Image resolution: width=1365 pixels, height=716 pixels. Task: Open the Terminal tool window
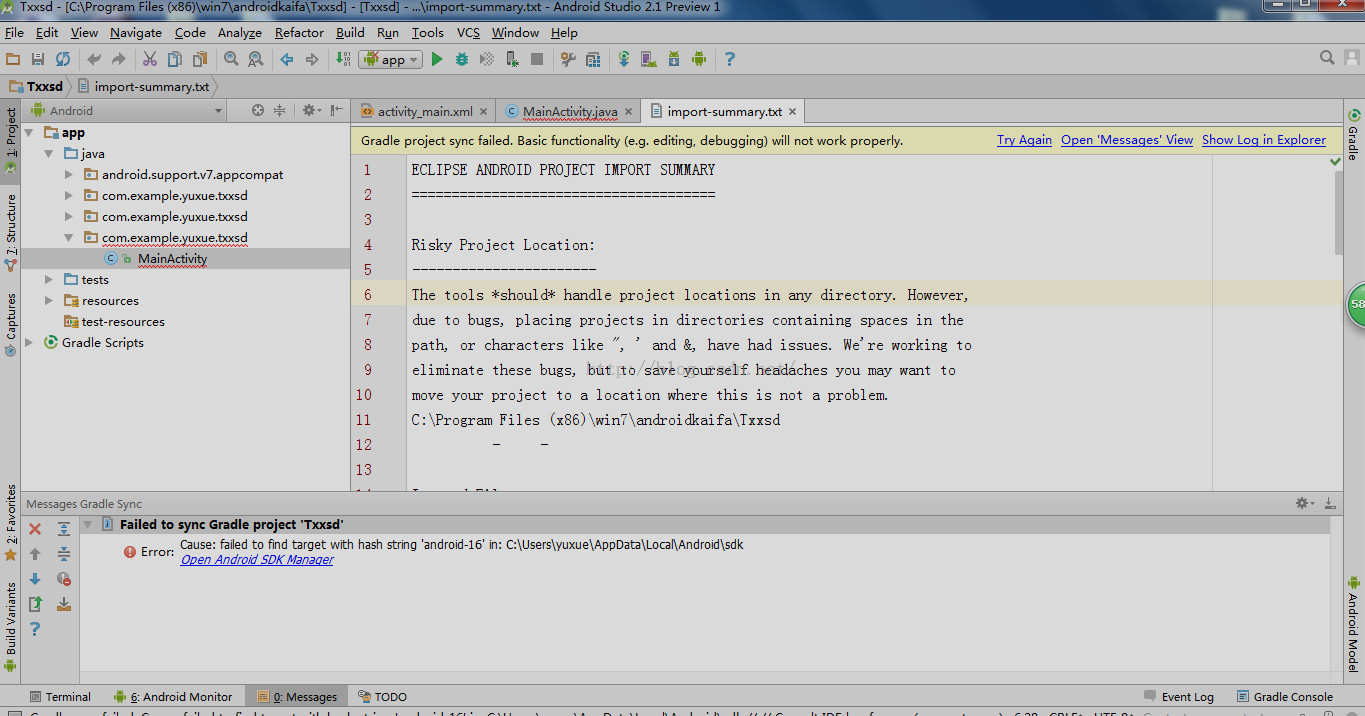pos(60,697)
